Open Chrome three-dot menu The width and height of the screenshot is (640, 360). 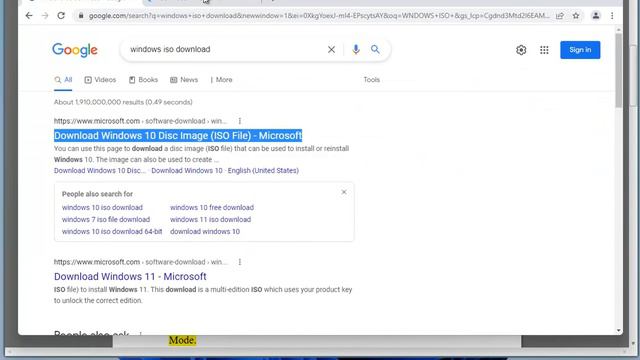pyautogui.click(x=612, y=16)
